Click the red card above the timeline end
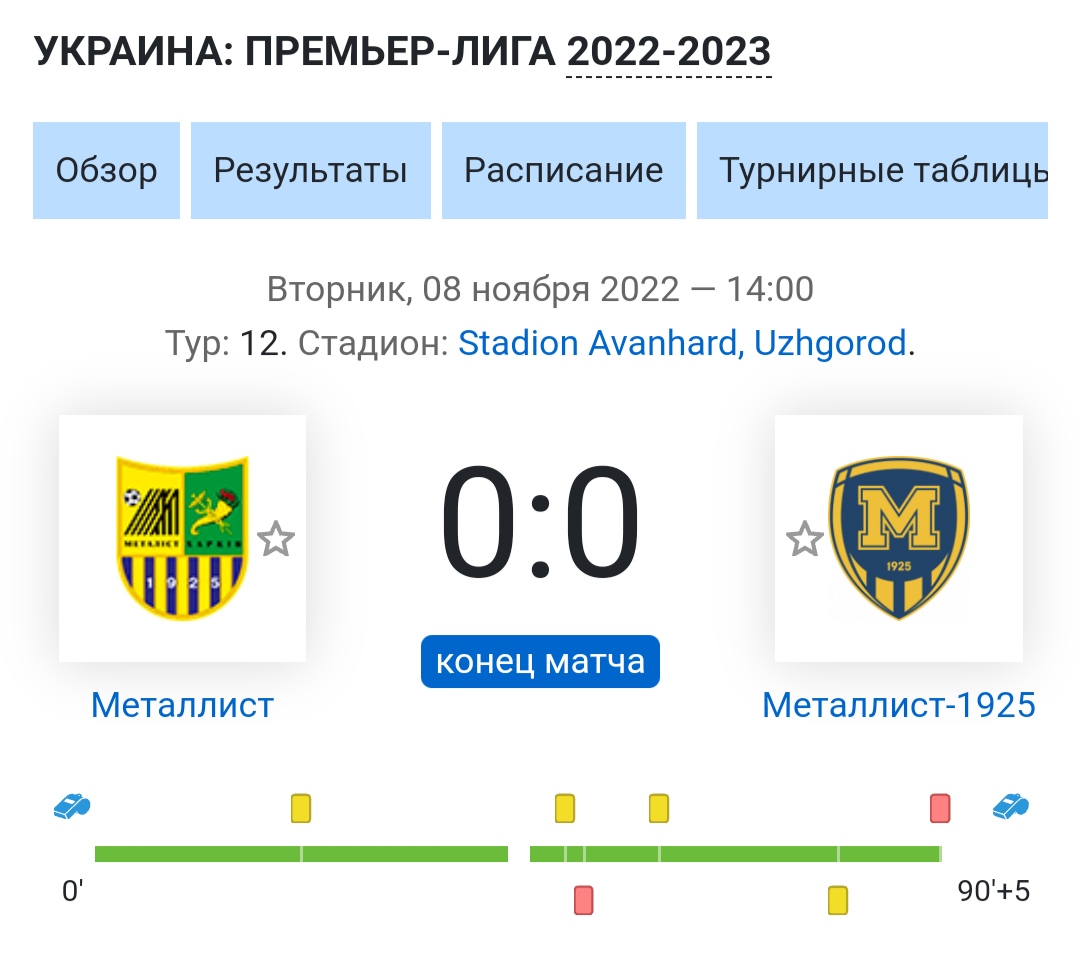This screenshot has height=954, width=1080. click(940, 808)
